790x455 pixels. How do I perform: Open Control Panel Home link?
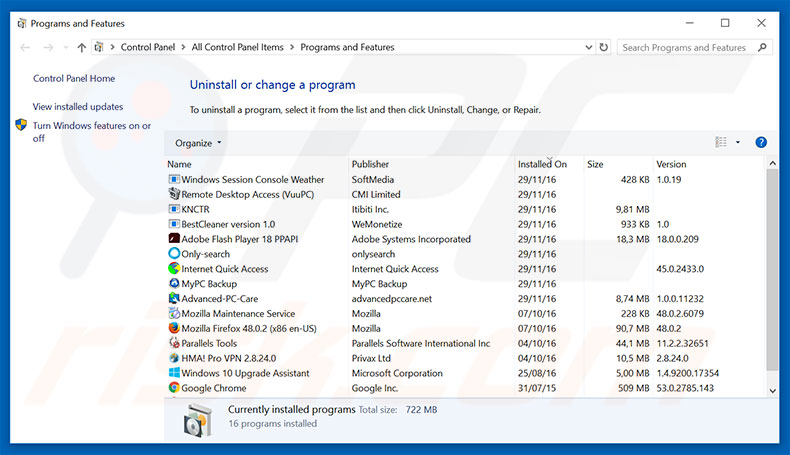coord(74,79)
